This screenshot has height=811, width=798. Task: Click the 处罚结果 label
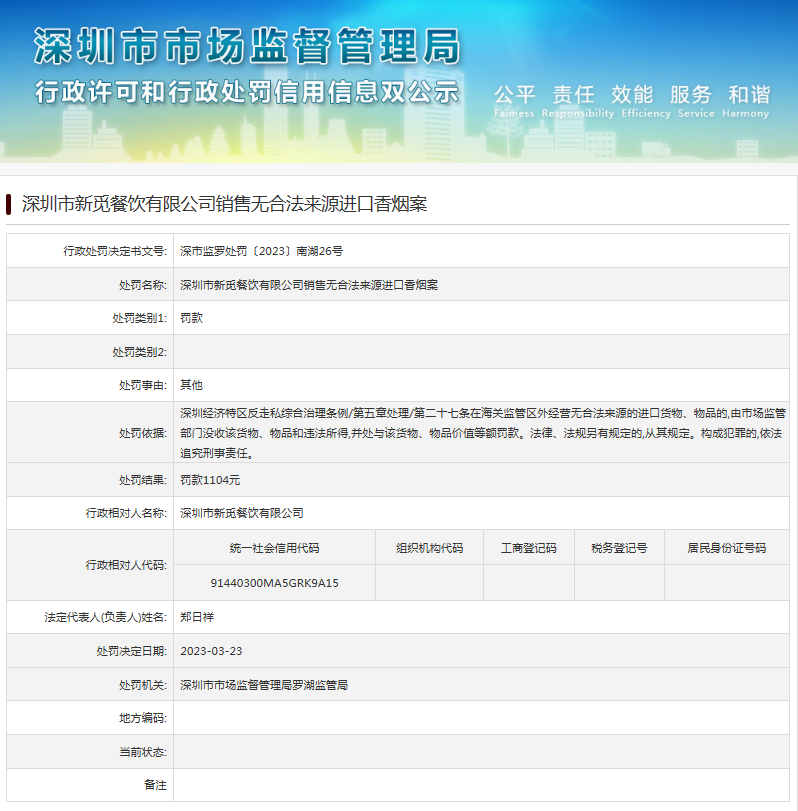[143, 480]
